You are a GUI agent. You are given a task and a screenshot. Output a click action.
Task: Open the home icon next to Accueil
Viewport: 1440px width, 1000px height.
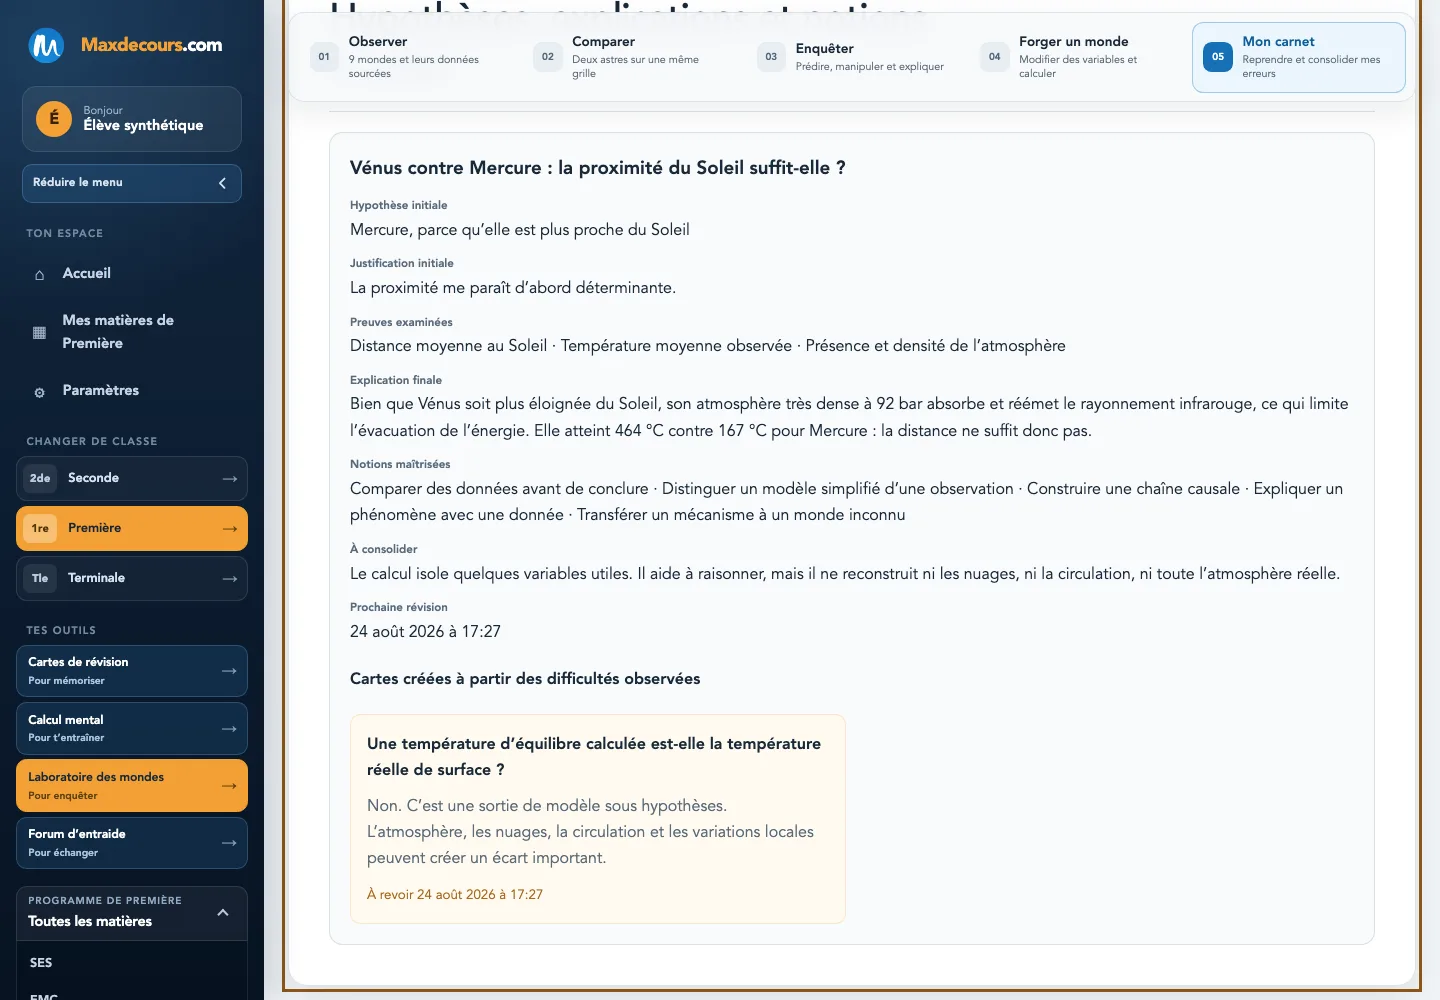point(40,275)
